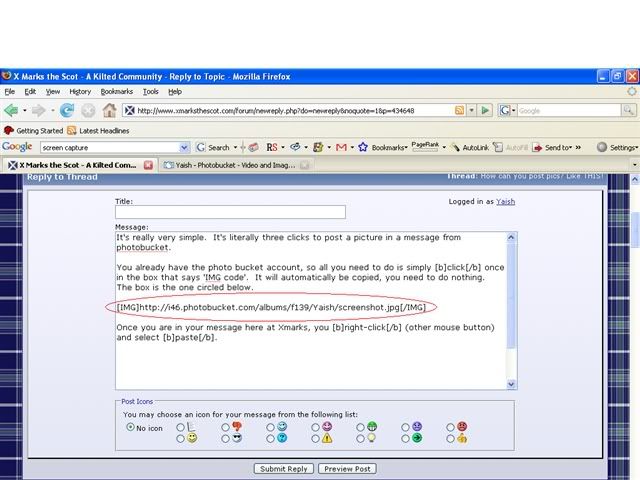Expand the Google toolbar search box dropdown
640x480 pixels.
(x=184, y=147)
